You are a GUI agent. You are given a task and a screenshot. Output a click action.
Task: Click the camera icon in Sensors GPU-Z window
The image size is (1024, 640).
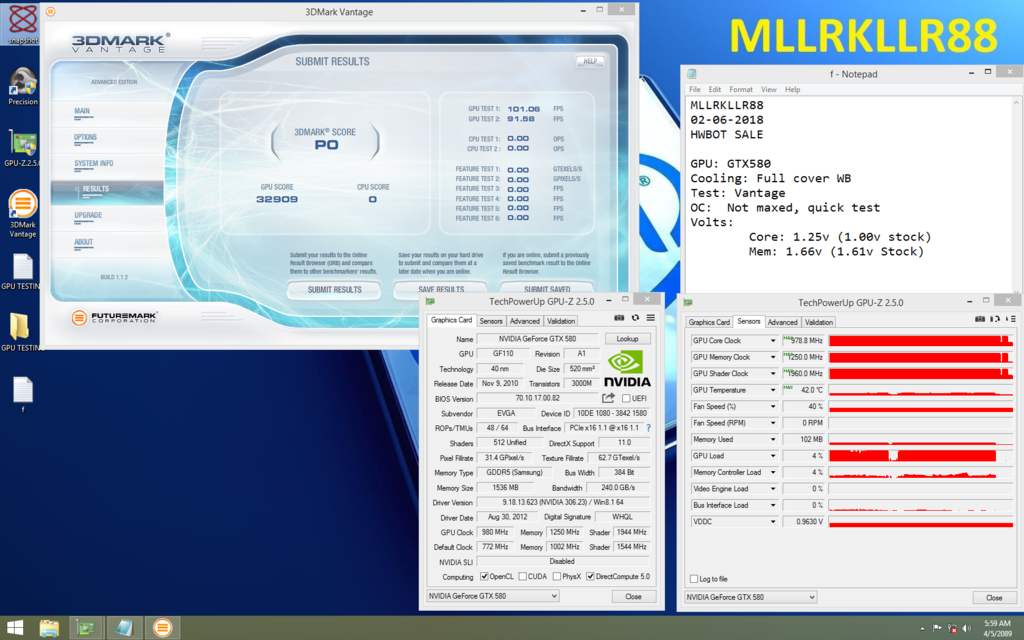(980, 319)
